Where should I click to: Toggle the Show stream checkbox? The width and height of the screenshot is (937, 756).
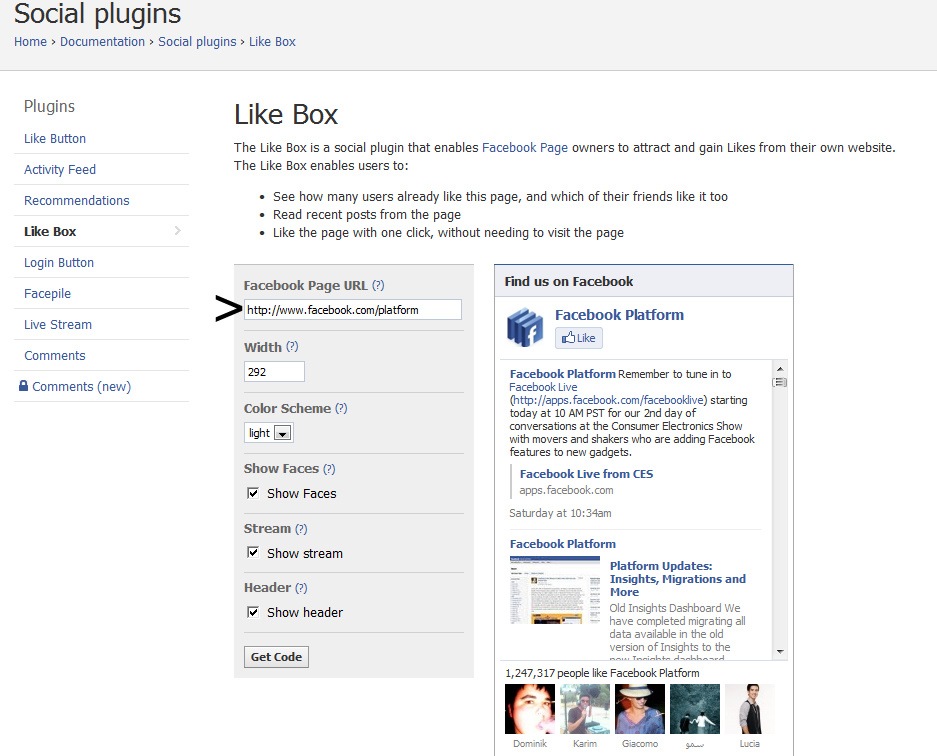[253, 552]
